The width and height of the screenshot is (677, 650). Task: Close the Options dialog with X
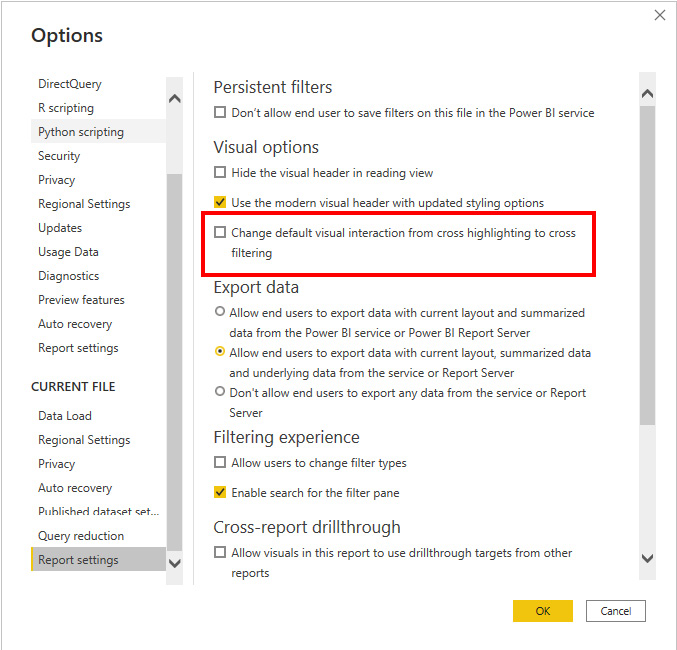[659, 15]
